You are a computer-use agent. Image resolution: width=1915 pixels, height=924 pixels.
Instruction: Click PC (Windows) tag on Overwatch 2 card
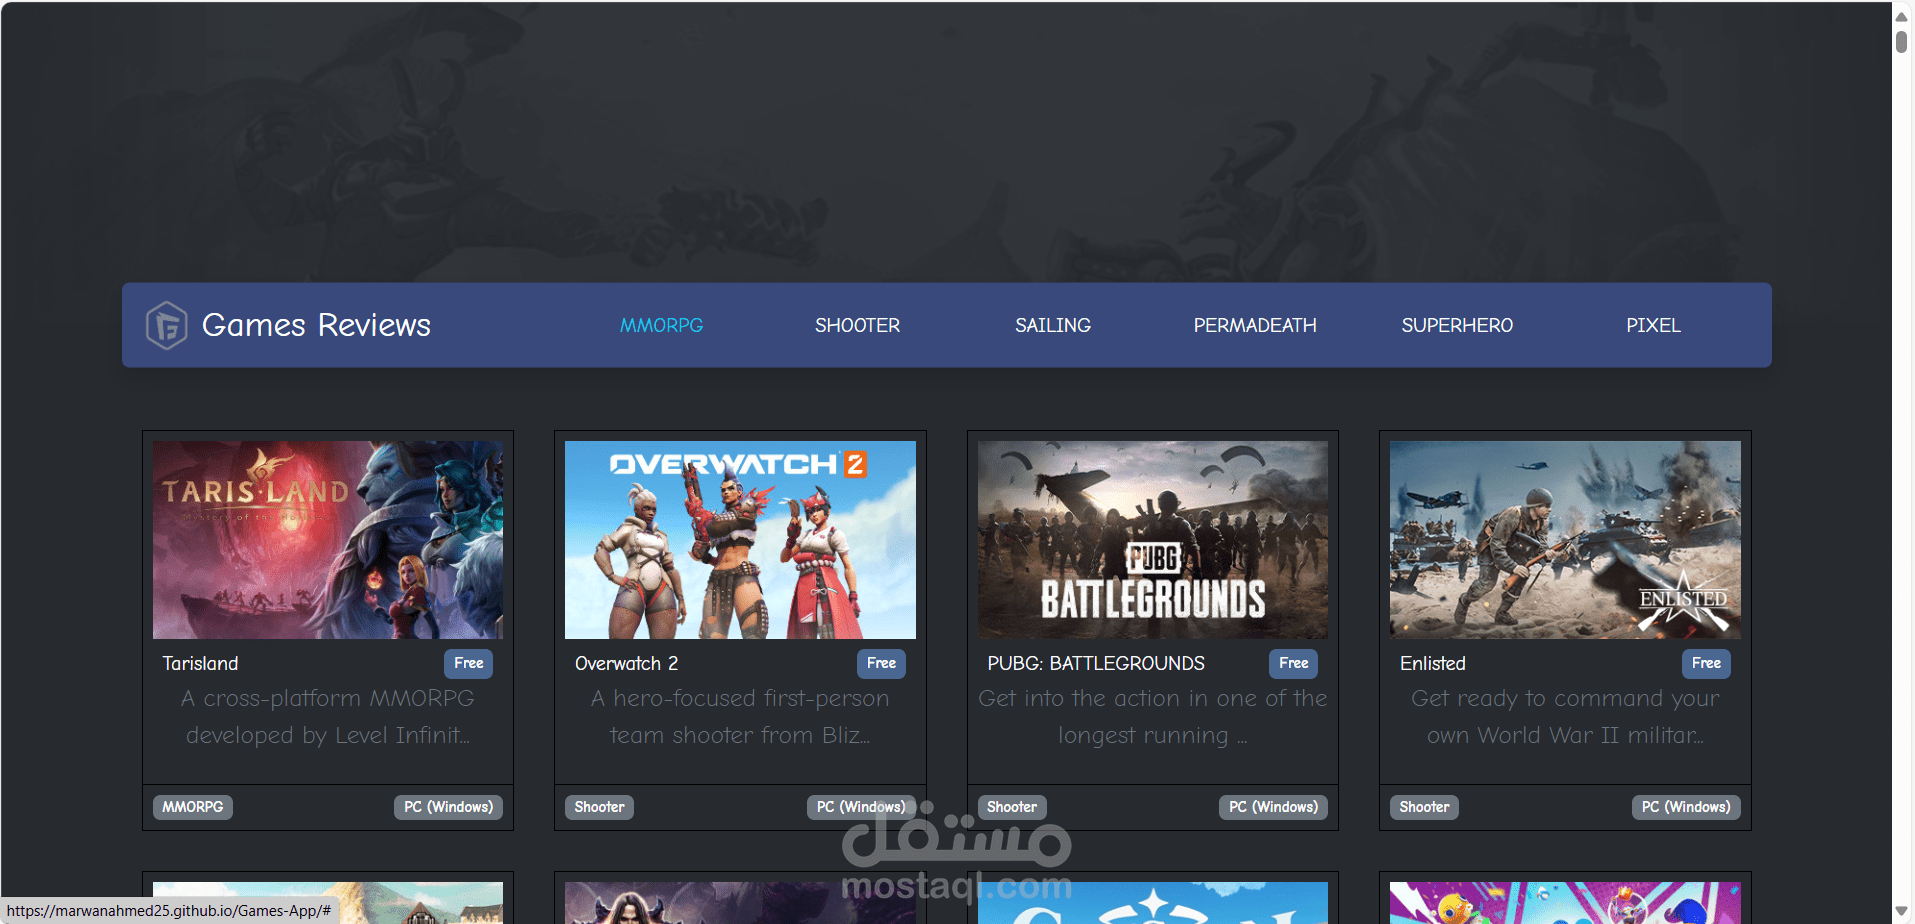coord(861,807)
